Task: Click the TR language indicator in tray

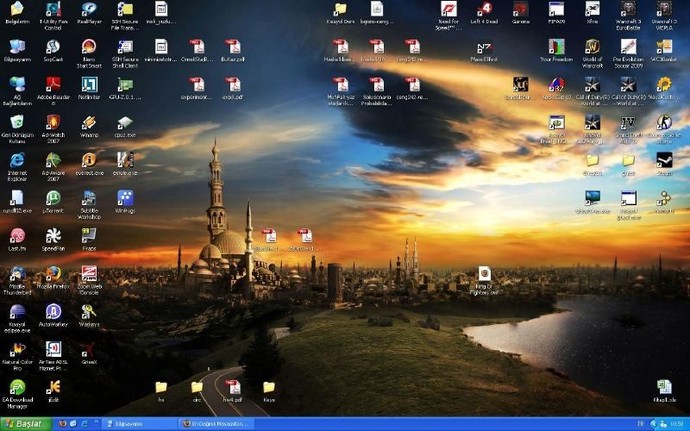Action: (x=640, y=424)
